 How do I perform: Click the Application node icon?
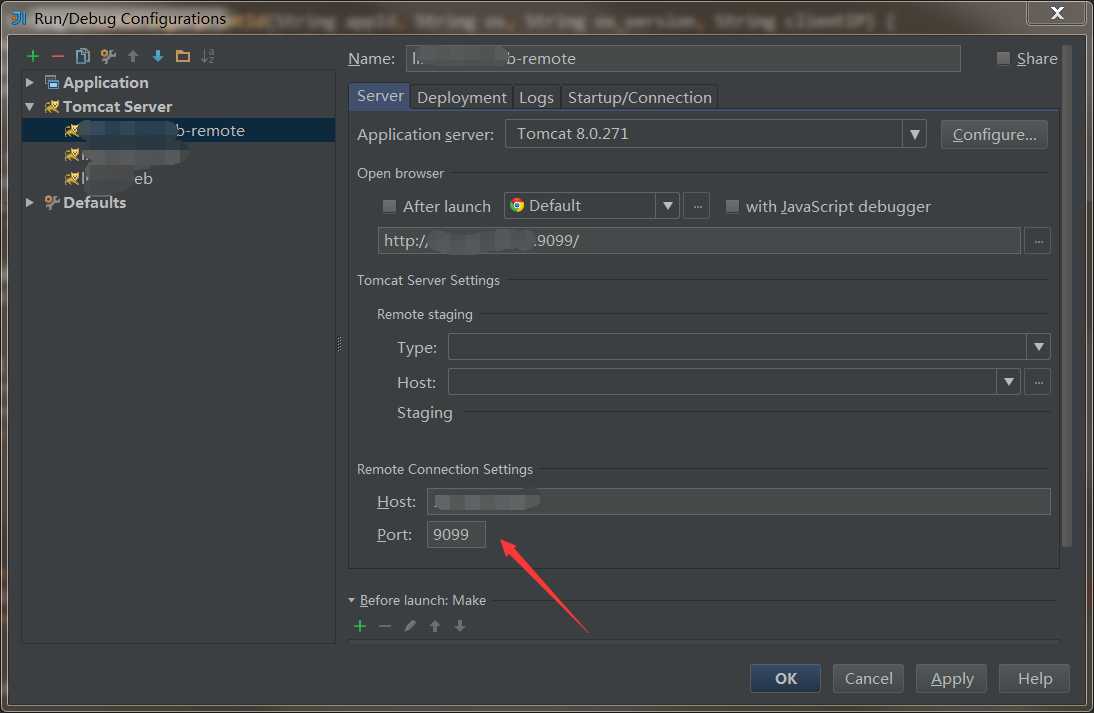[x=52, y=82]
